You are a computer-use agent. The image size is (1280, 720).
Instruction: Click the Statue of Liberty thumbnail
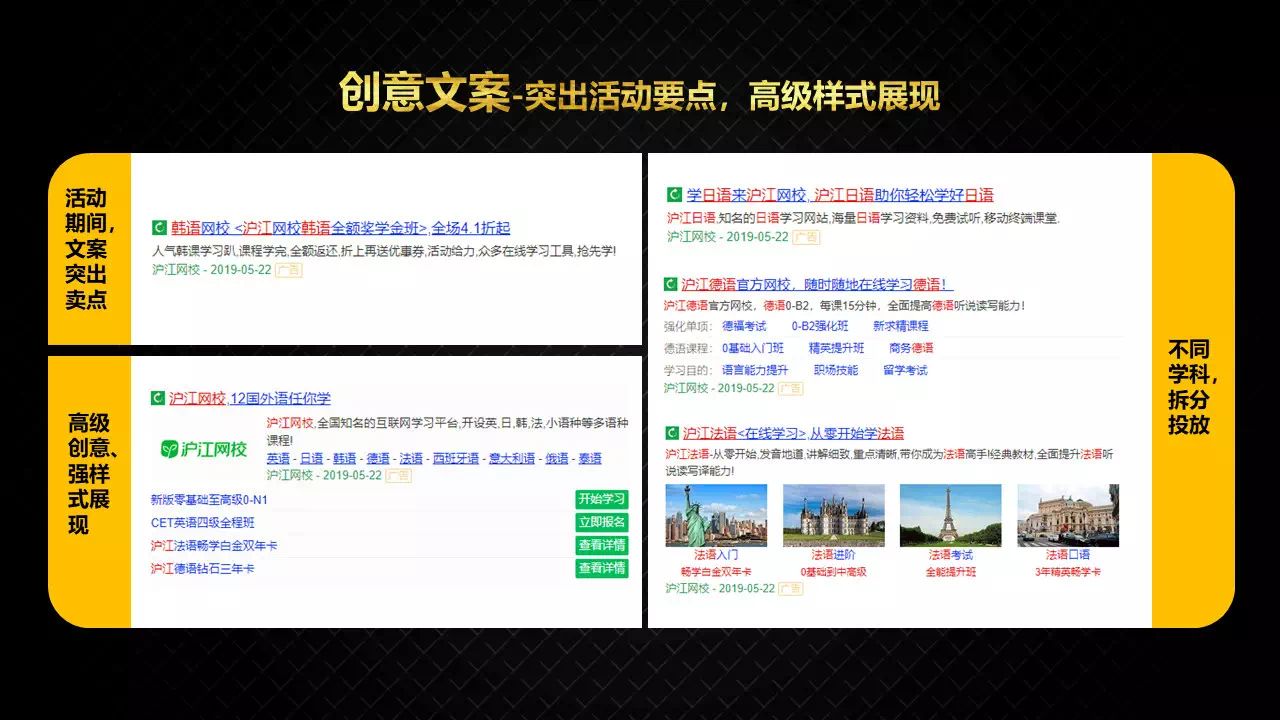[716, 515]
